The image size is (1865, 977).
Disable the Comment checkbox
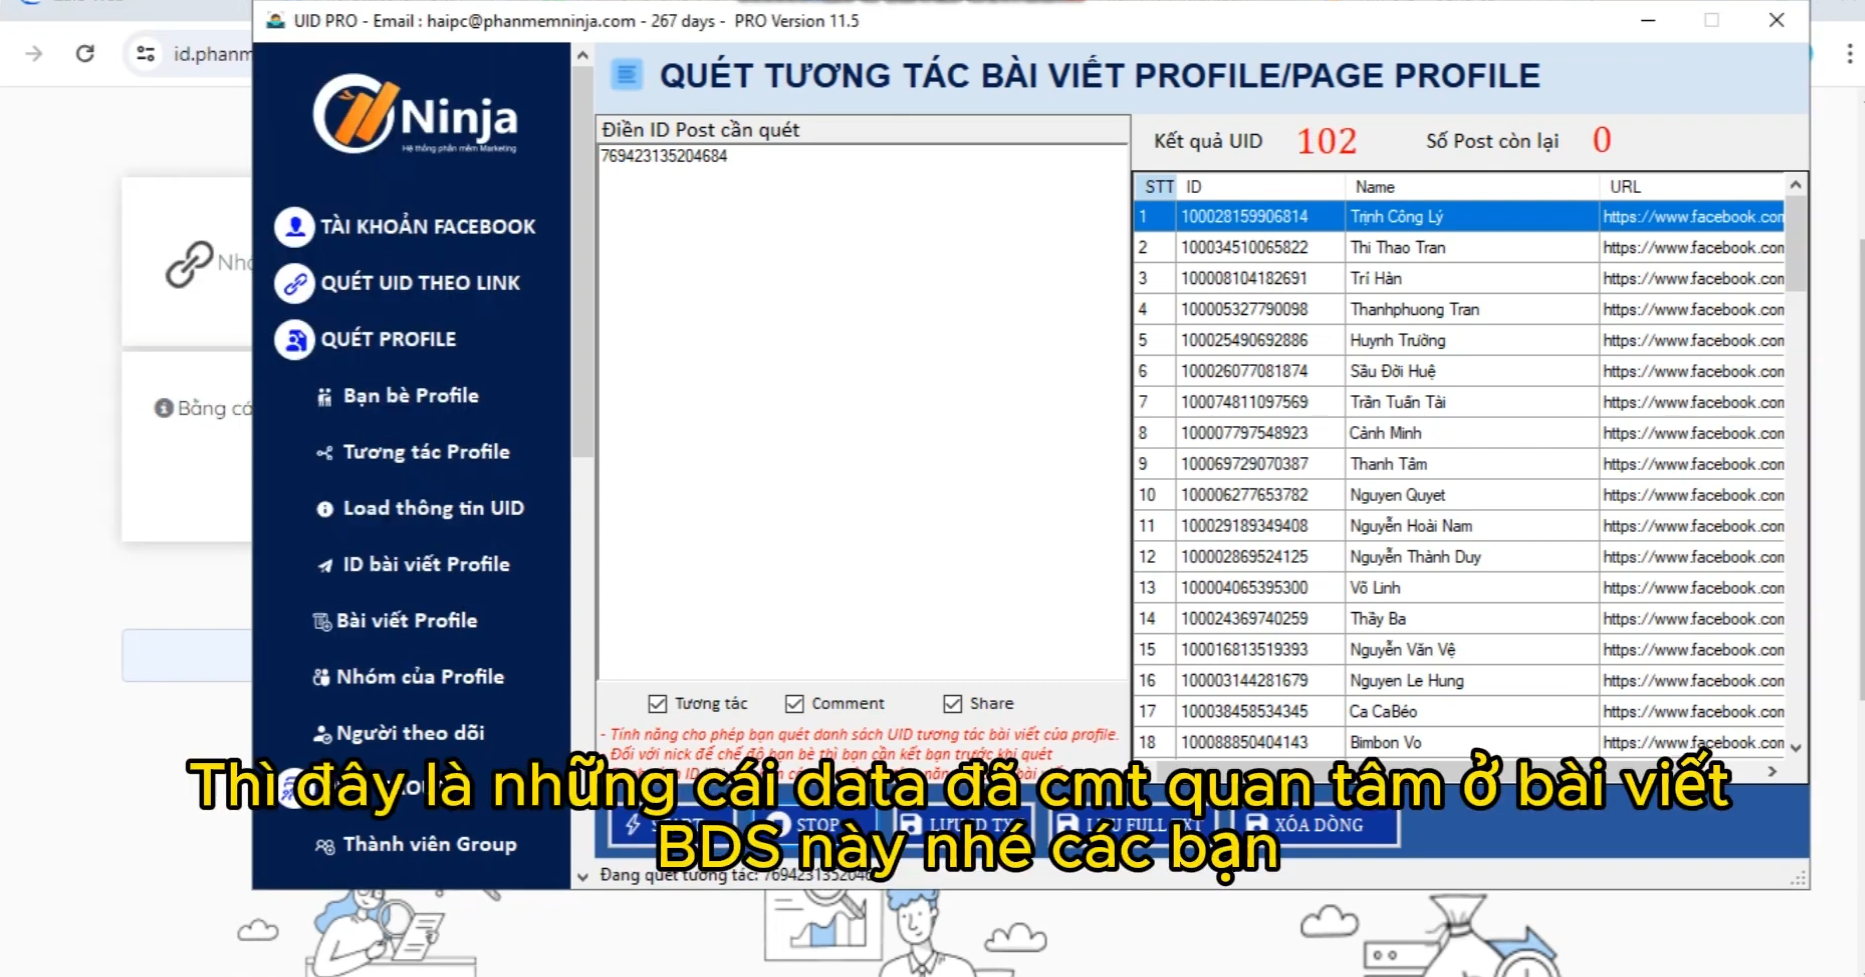click(x=795, y=702)
